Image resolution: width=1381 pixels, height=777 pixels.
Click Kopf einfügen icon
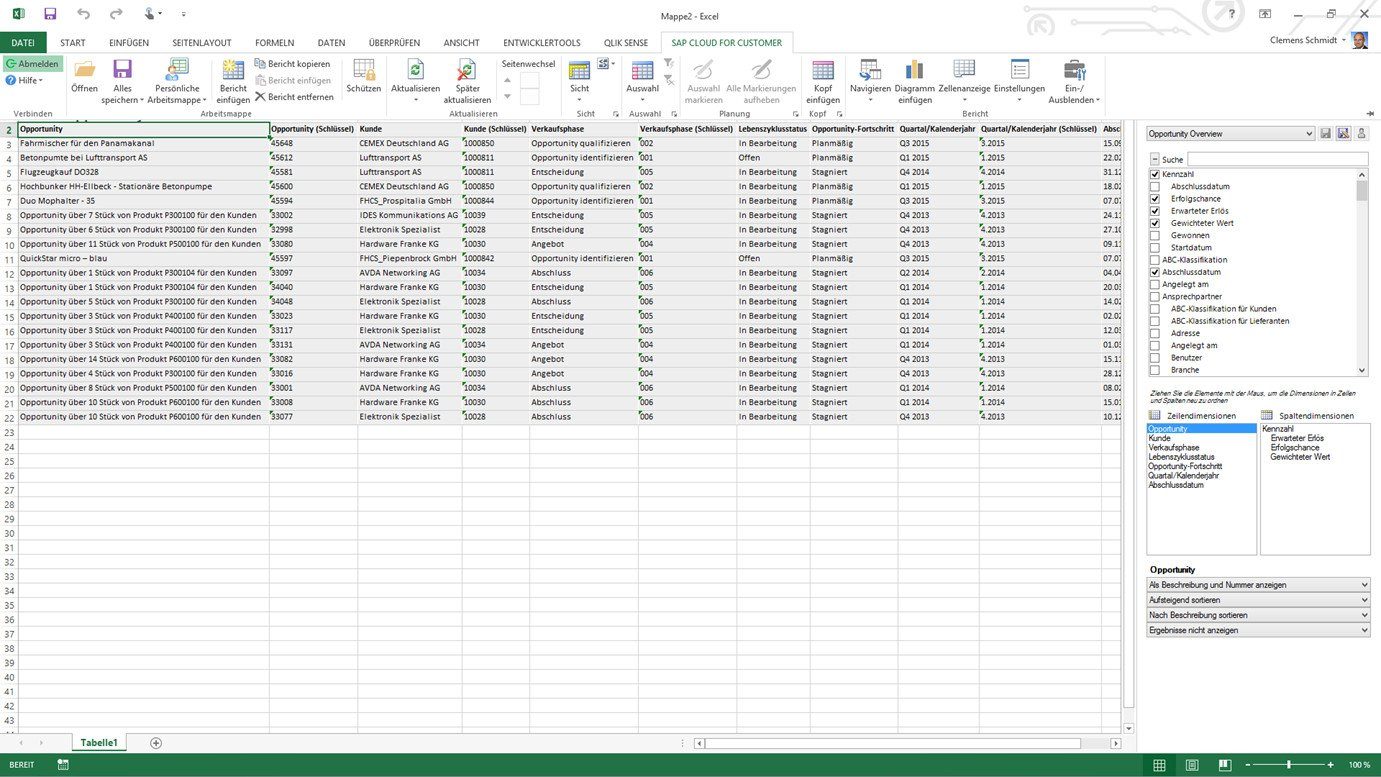823,70
